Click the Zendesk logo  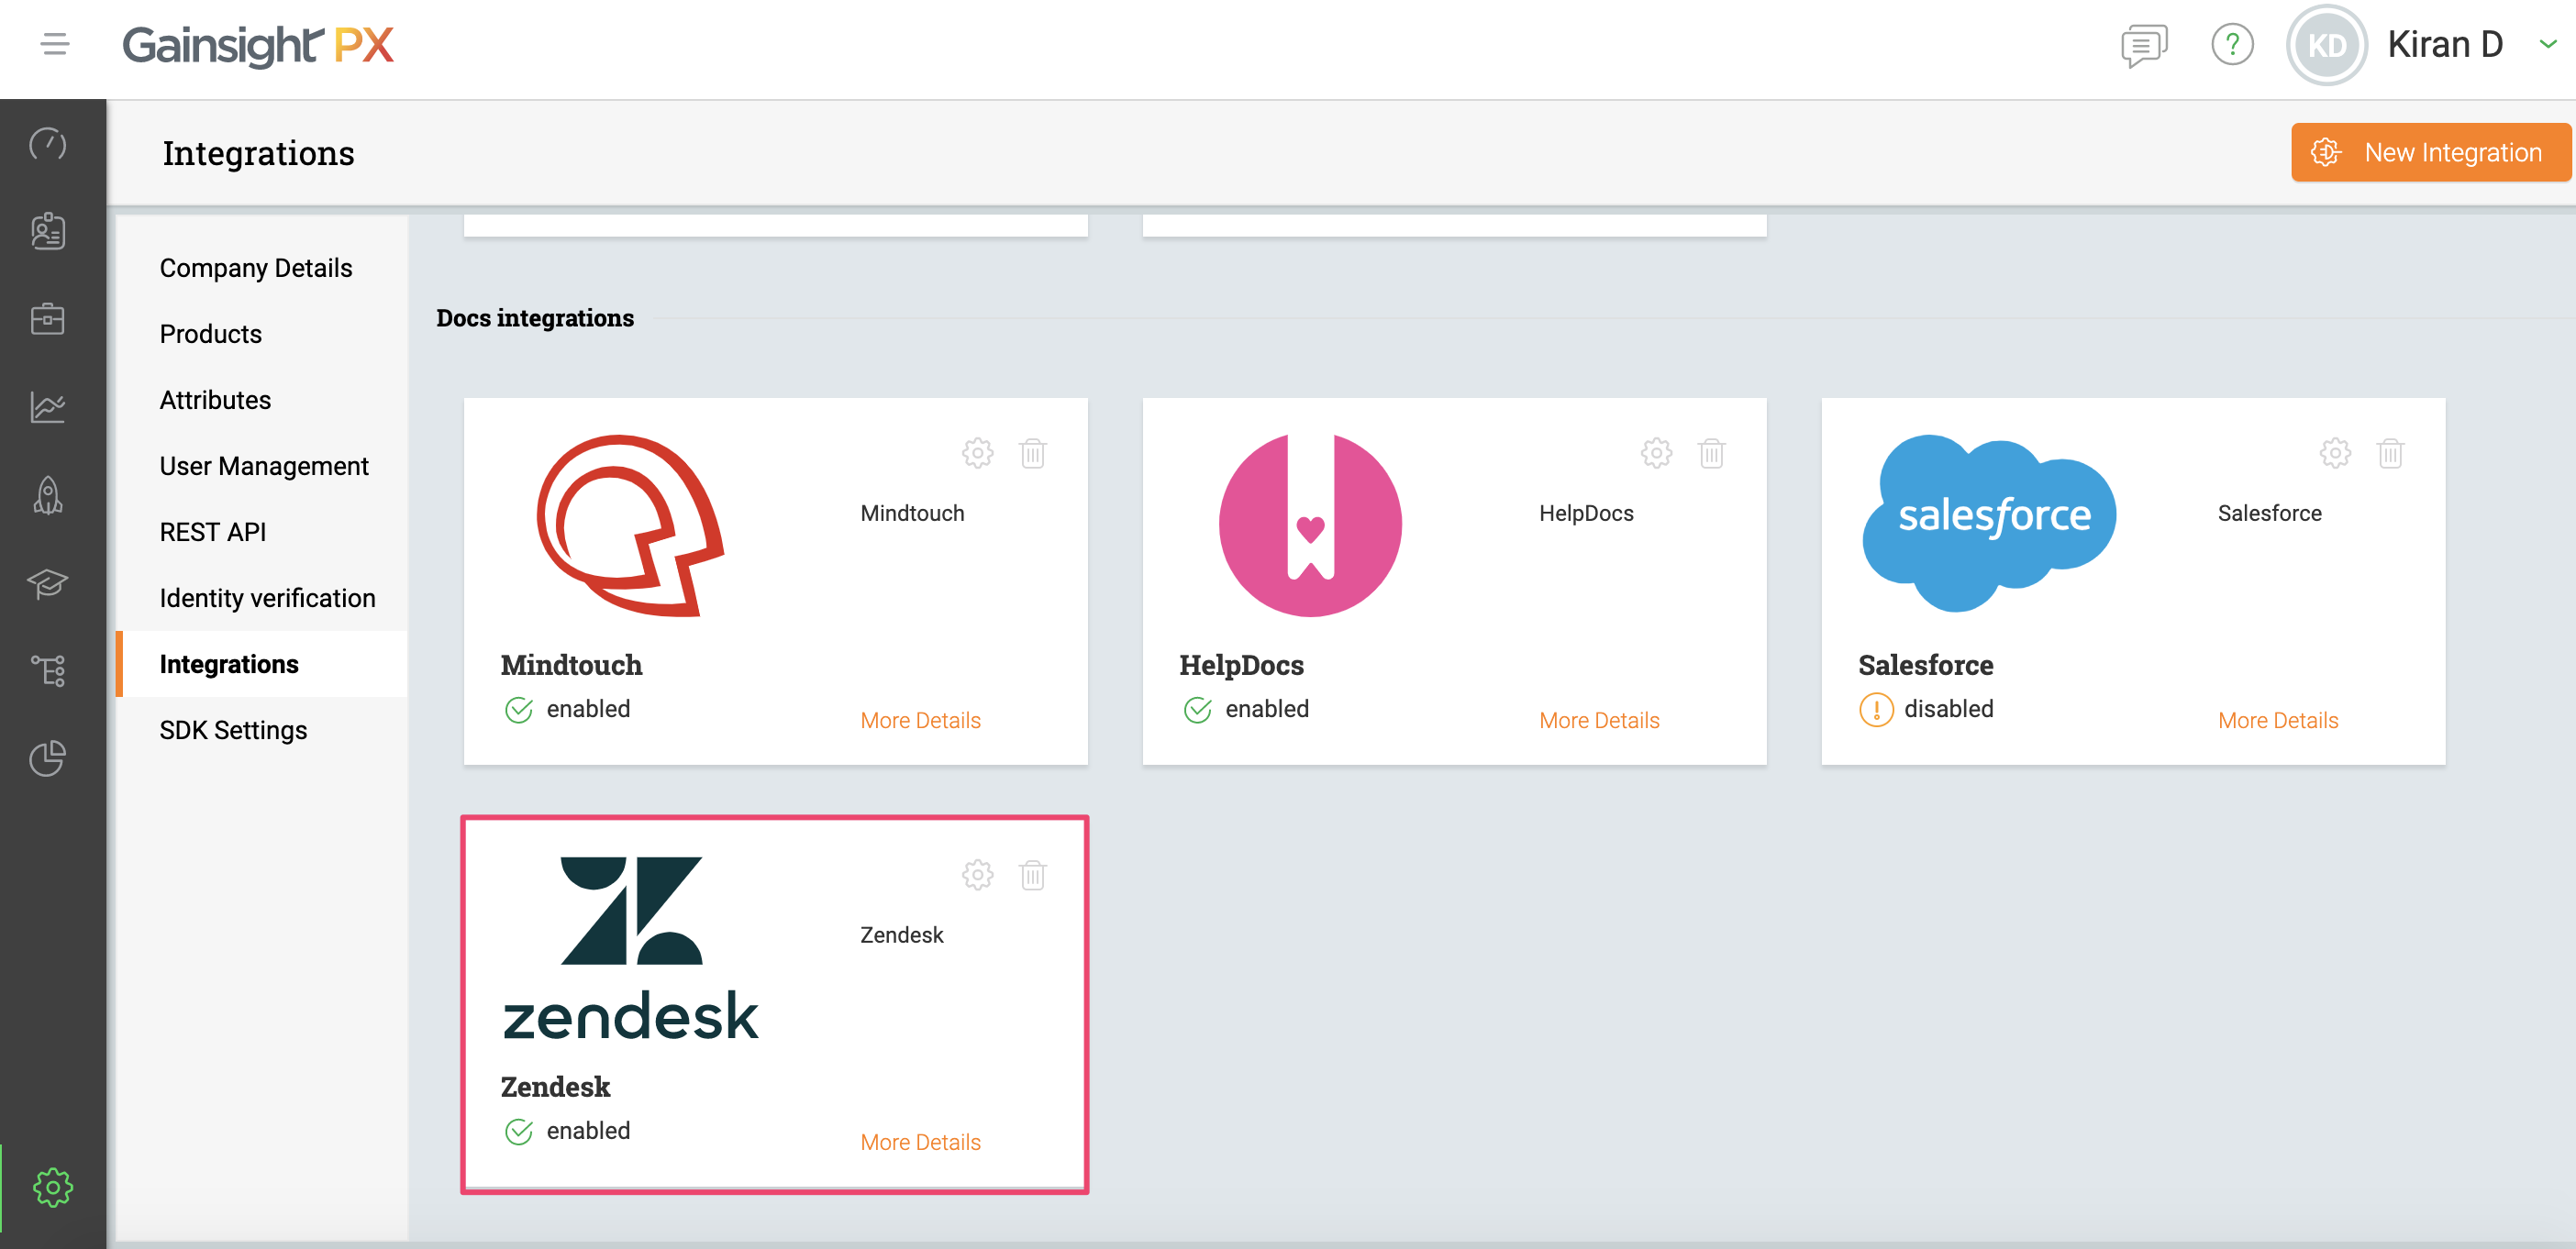coord(630,950)
